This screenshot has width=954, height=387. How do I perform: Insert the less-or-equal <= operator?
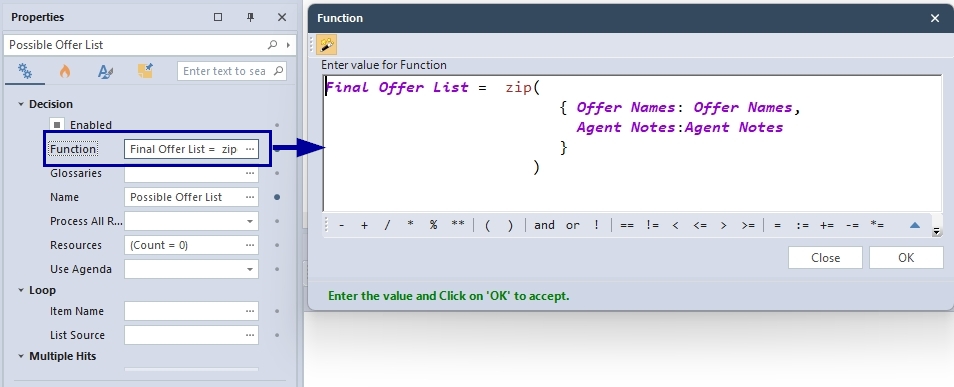pos(700,225)
